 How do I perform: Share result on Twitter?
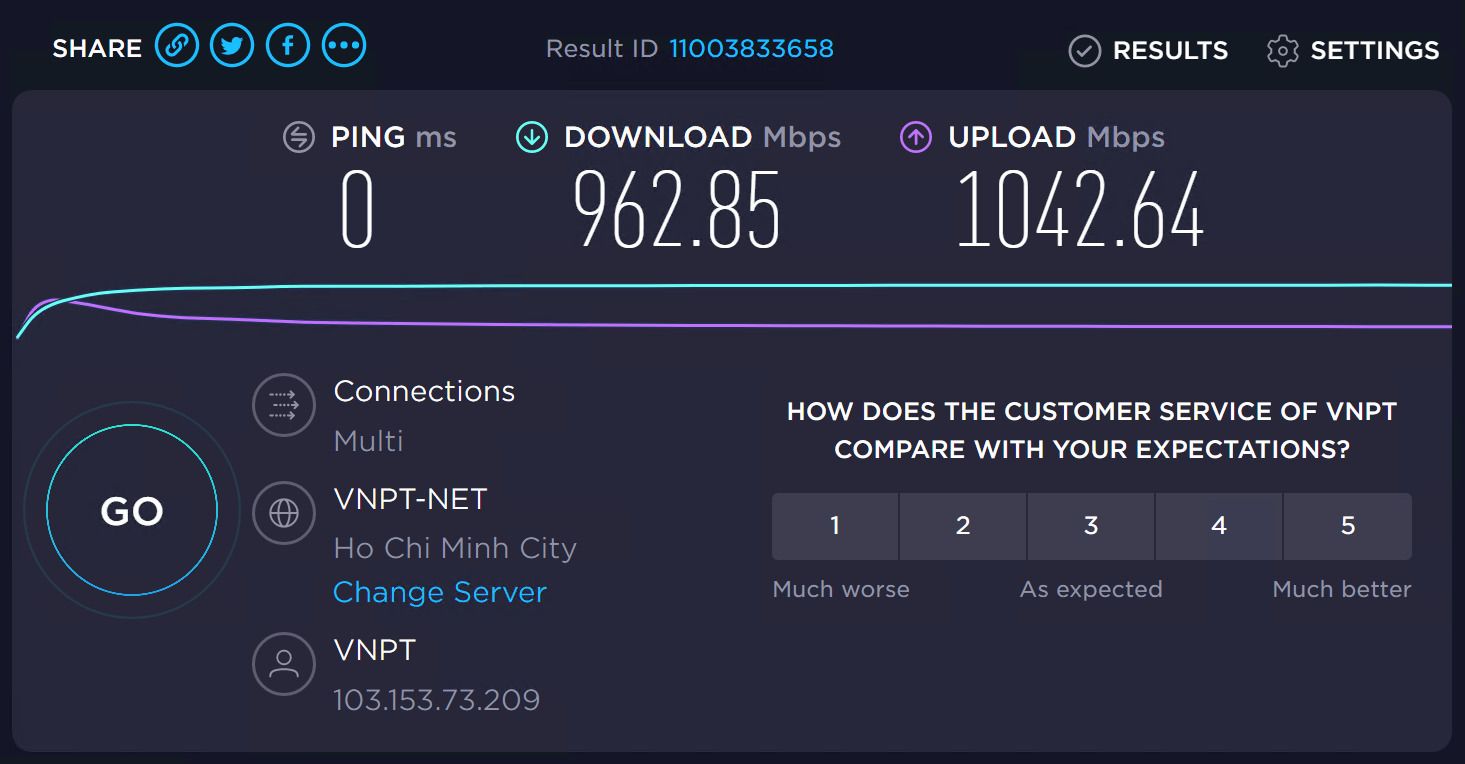click(x=232, y=46)
